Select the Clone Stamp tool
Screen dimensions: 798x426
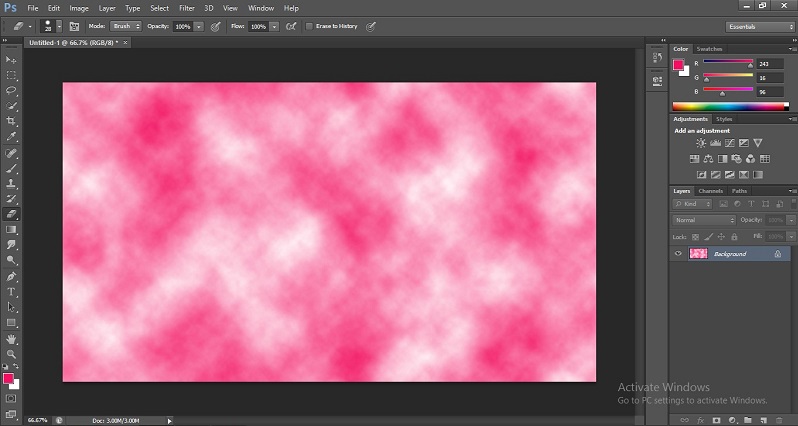click(x=11, y=184)
